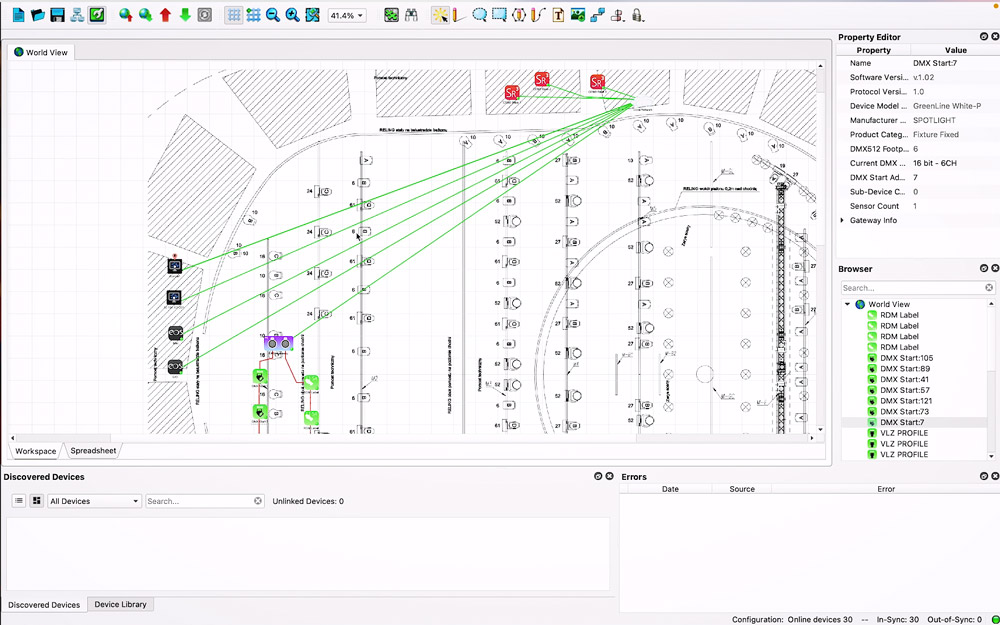The height and width of the screenshot is (625, 1000).
Task: Switch Discovered Devices to list view
Action: (x=19, y=501)
